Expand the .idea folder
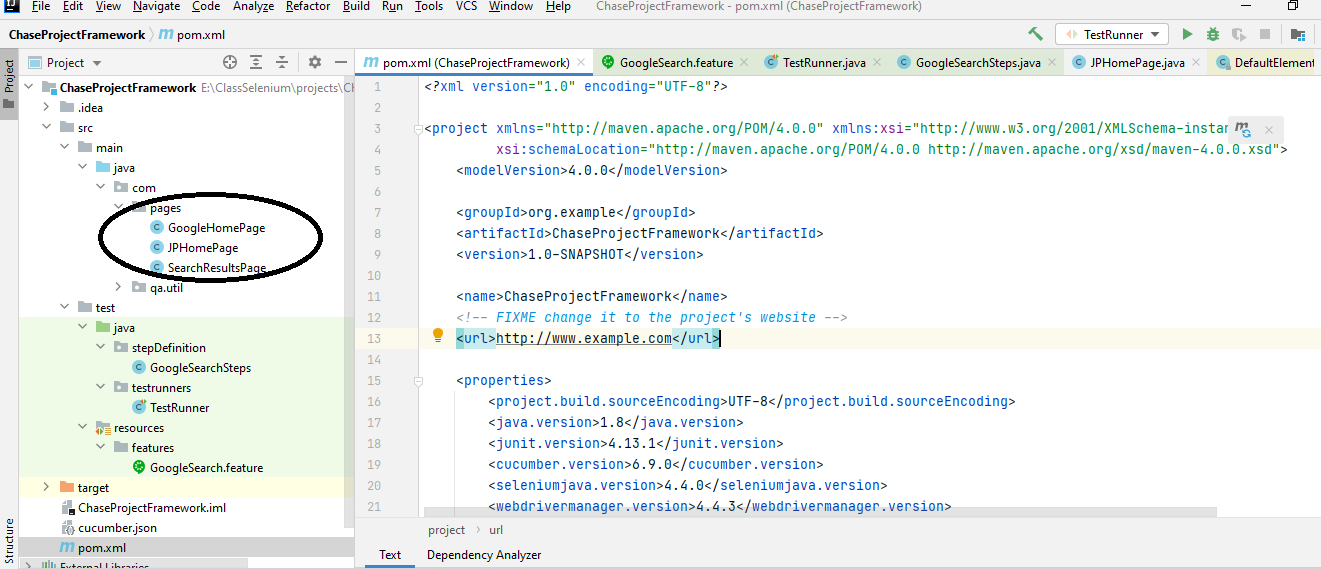Screen dimensions: 1321x569 (x=46, y=107)
